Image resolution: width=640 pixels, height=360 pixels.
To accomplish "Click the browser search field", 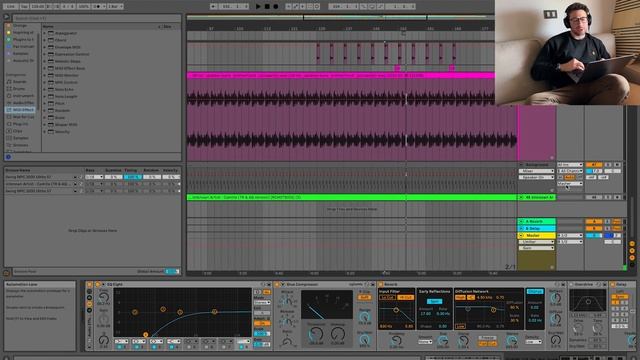I will pyautogui.click(x=96, y=18).
